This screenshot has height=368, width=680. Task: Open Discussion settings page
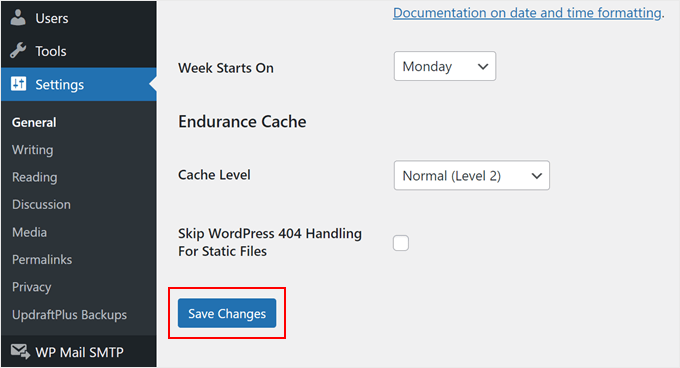[41, 205]
